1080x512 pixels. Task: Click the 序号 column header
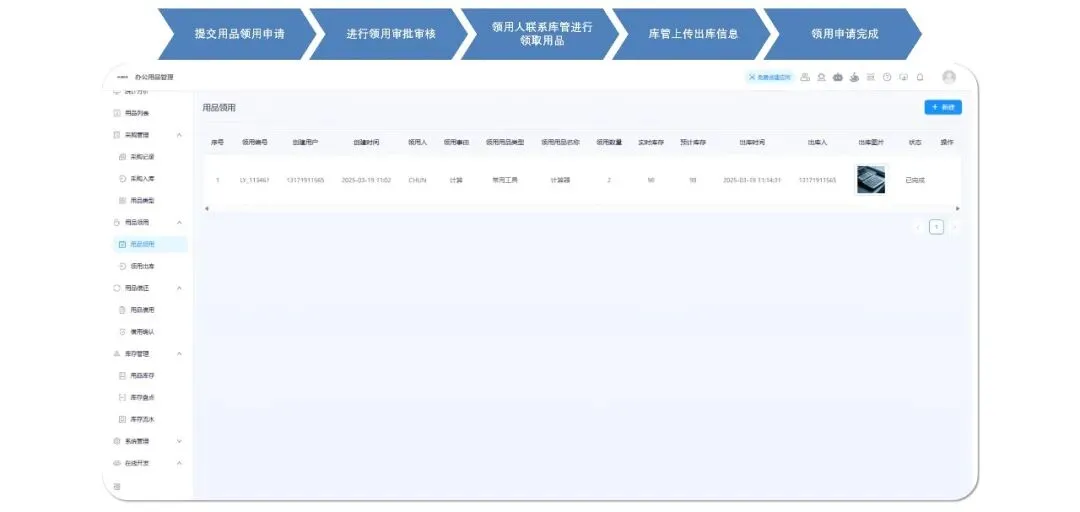click(217, 143)
